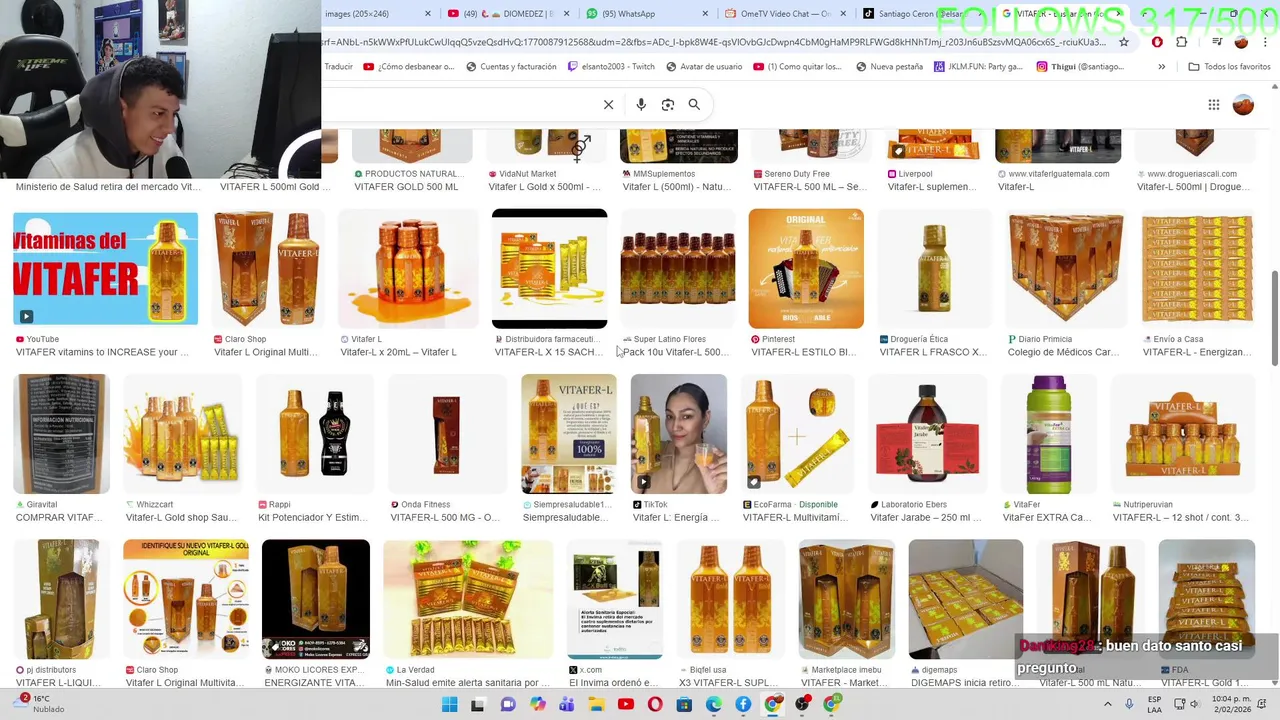Click the browser address bar URL

click(714, 42)
